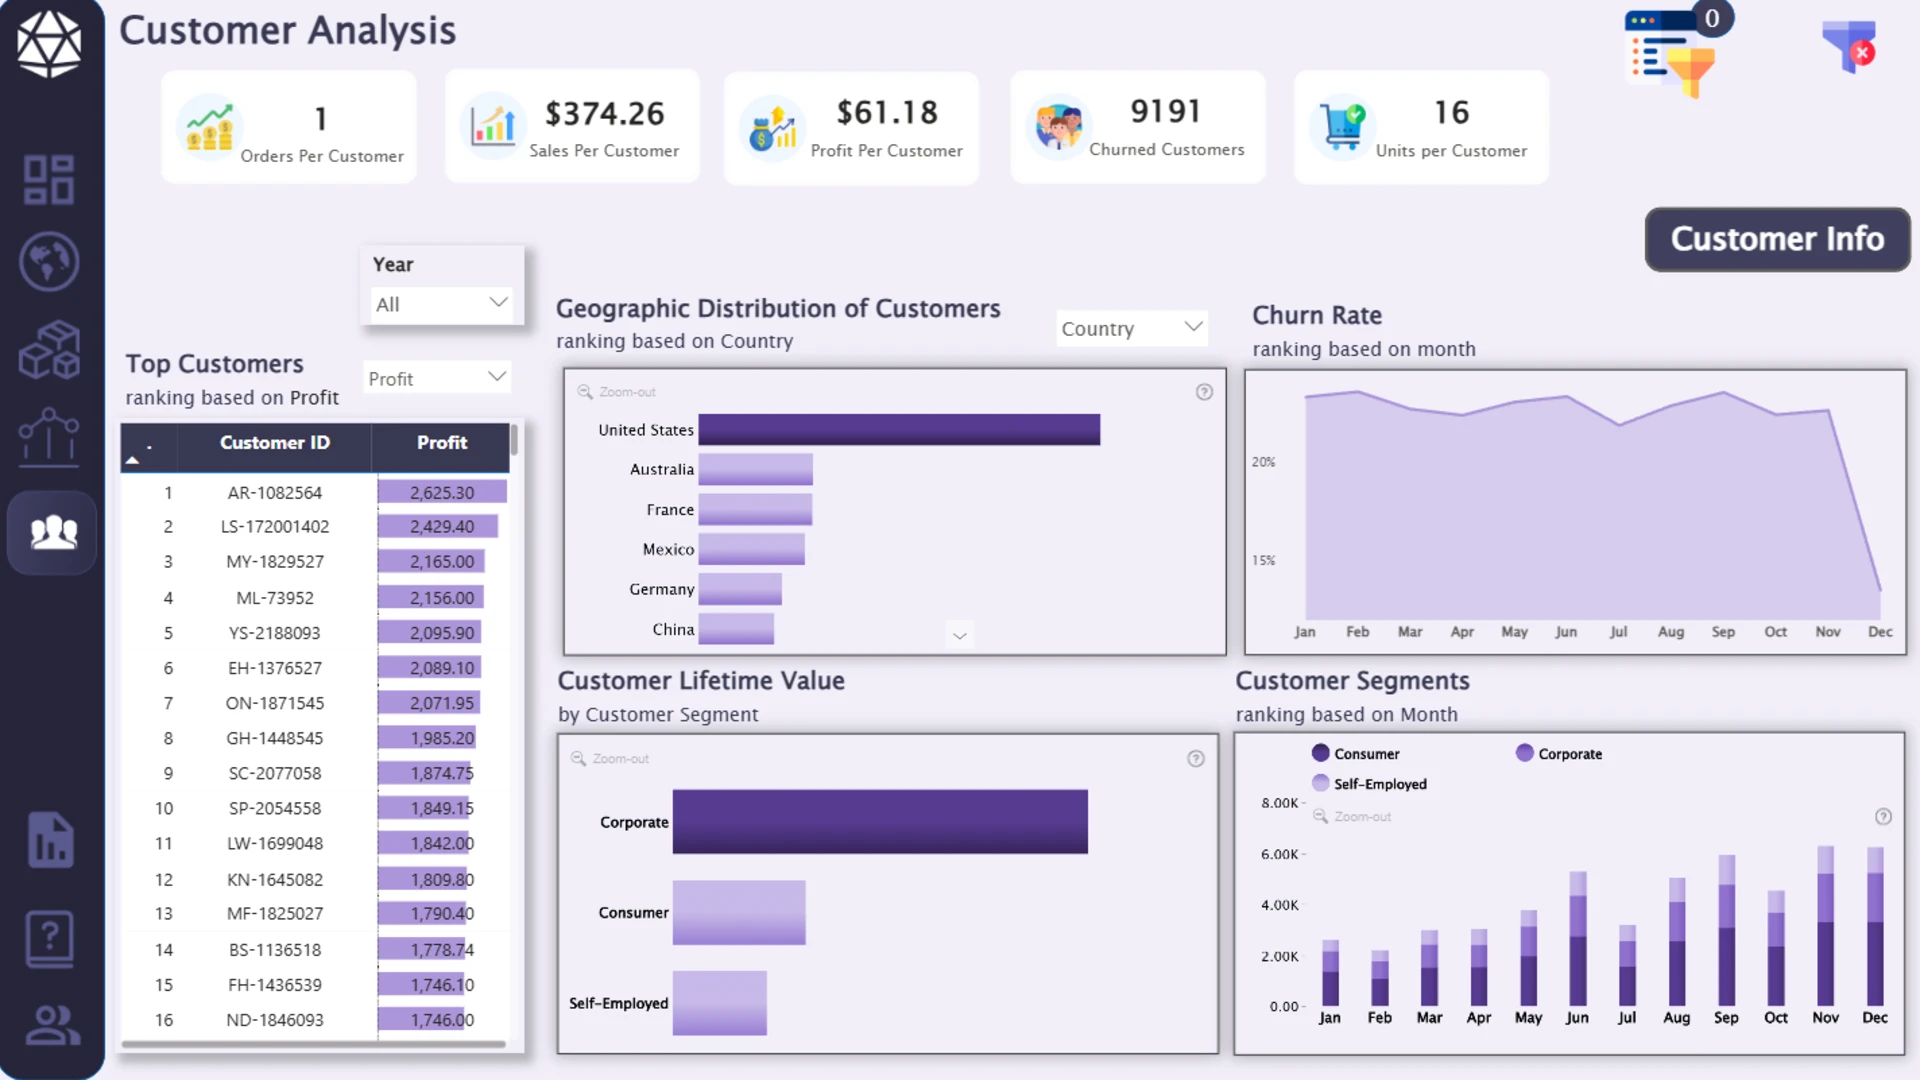Click the geometric logo icon in sidebar
The image size is (1920, 1080).
coord(49,43)
